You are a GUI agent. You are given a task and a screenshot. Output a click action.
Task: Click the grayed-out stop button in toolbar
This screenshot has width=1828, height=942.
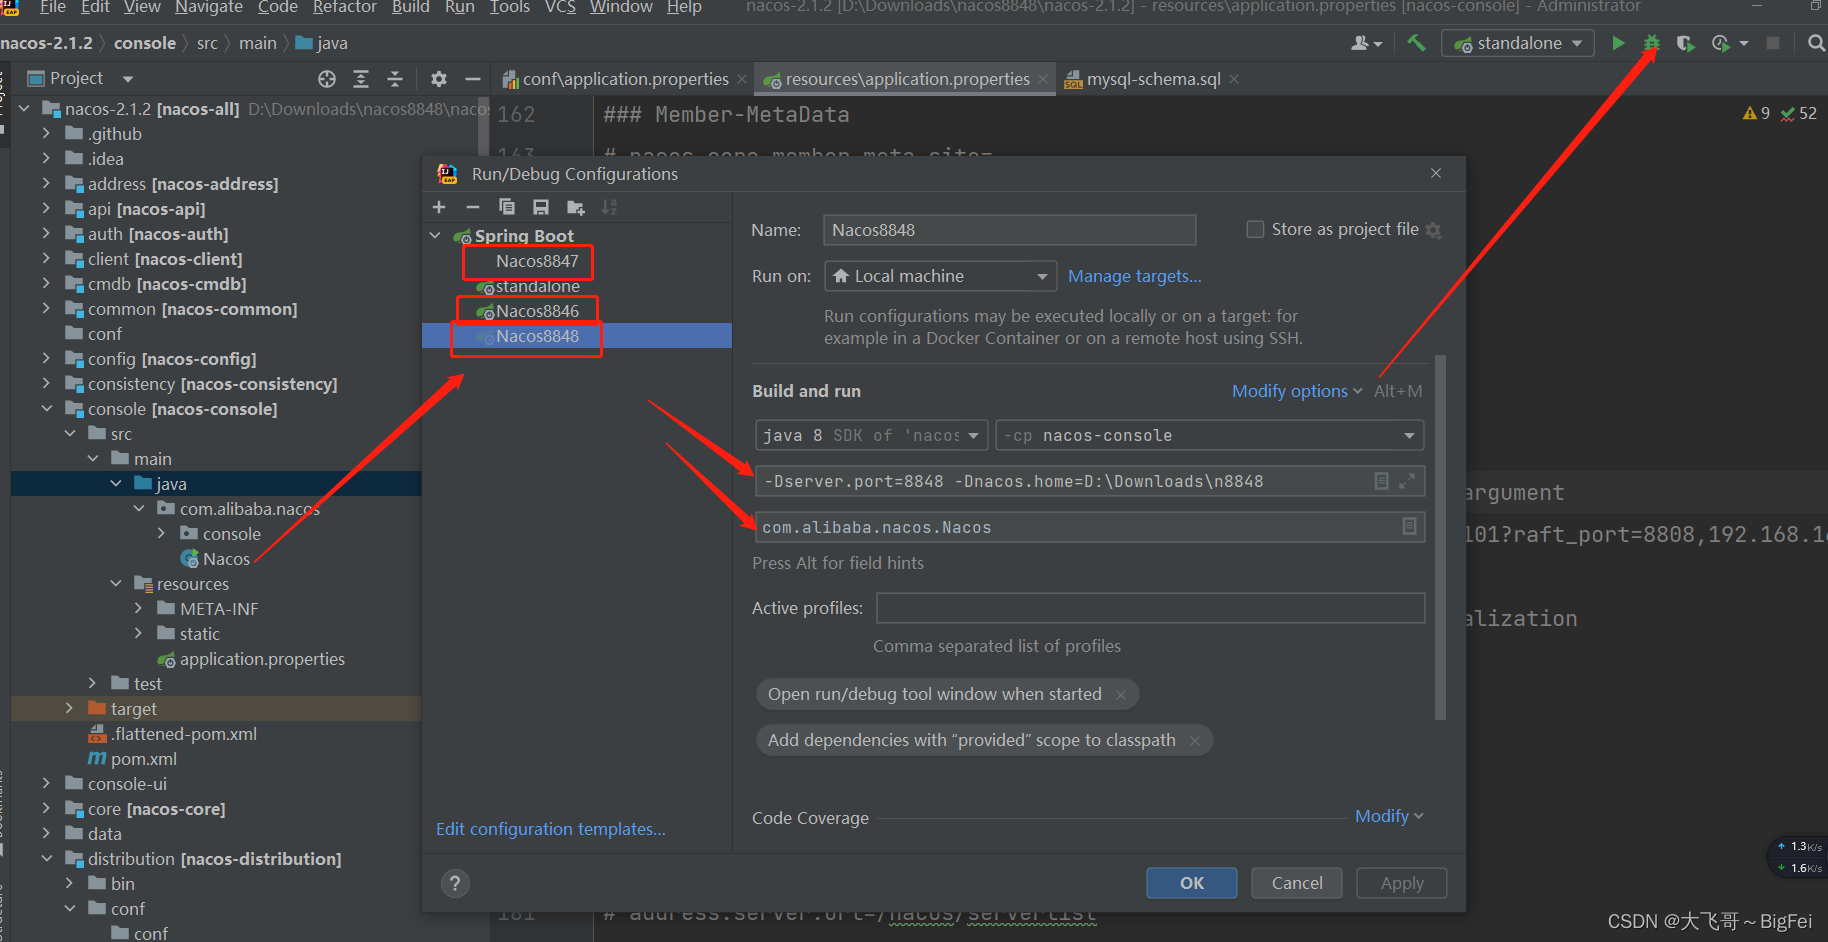pyautogui.click(x=1773, y=43)
